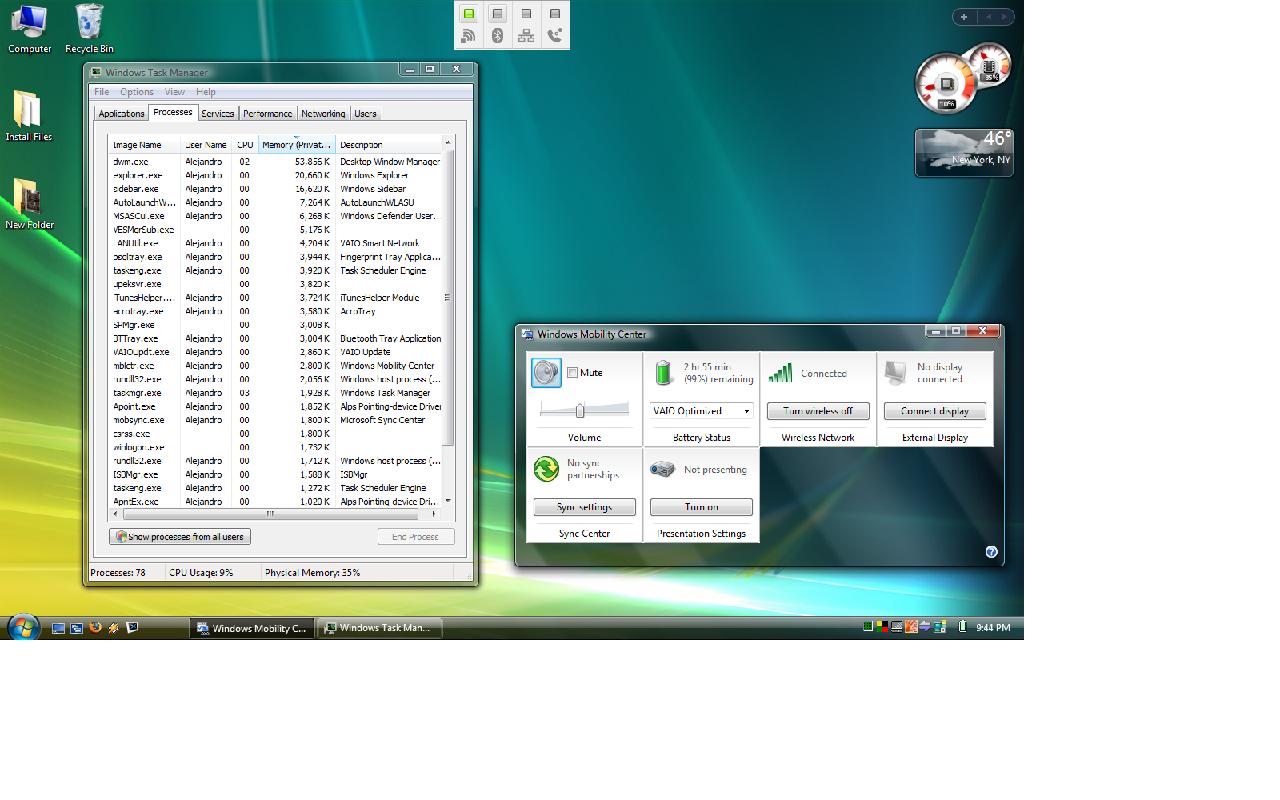
Task: Click Sync settings button
Action: click(584, 507)
